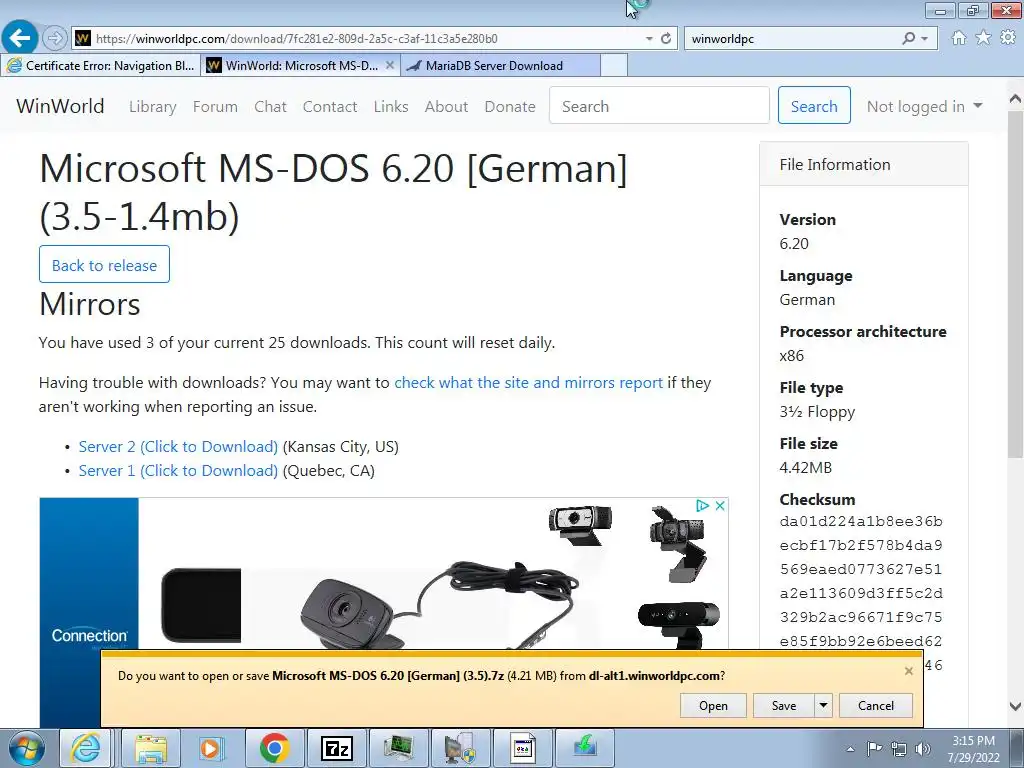The height and width of the screenshot is (768, 1024).
Task: Open About in the WinWorld navbar
Action: pyautogui.click(x=446, y=106)
